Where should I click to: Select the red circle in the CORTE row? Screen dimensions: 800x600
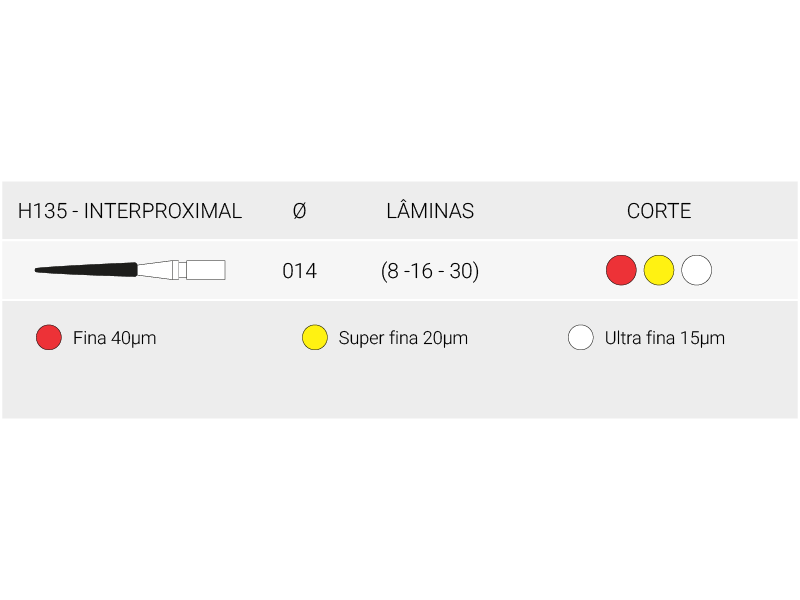621,270
